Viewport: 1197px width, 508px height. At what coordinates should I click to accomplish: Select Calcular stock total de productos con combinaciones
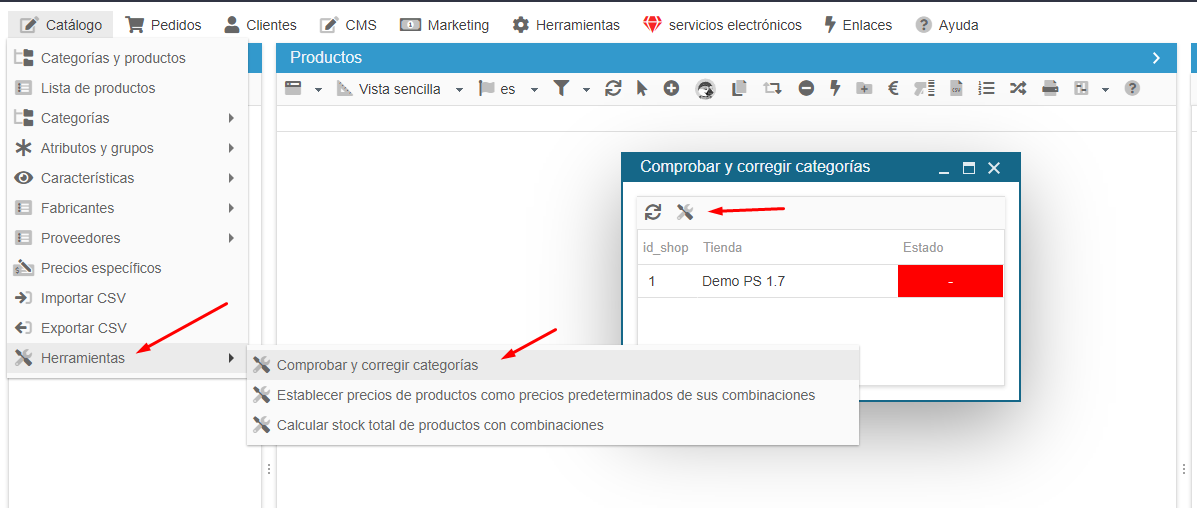click(x=440, y=425)
